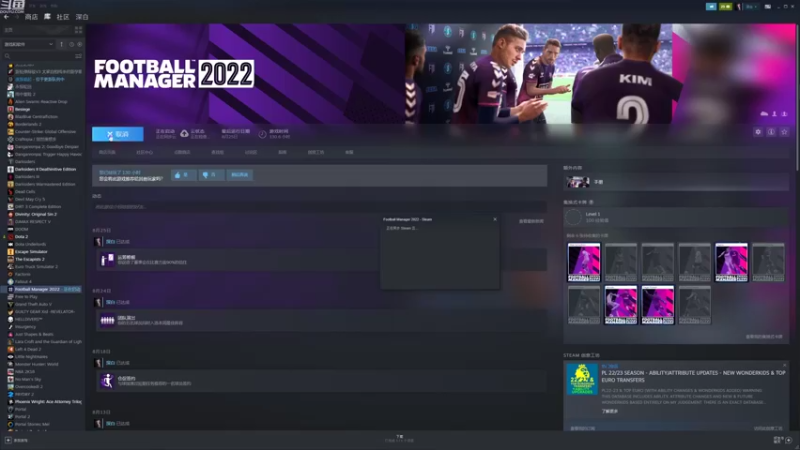Screen dimensions: 800x450
Task: Select Left 4 Dead 2
Action: pyautogui.click(x=28, y=349)
